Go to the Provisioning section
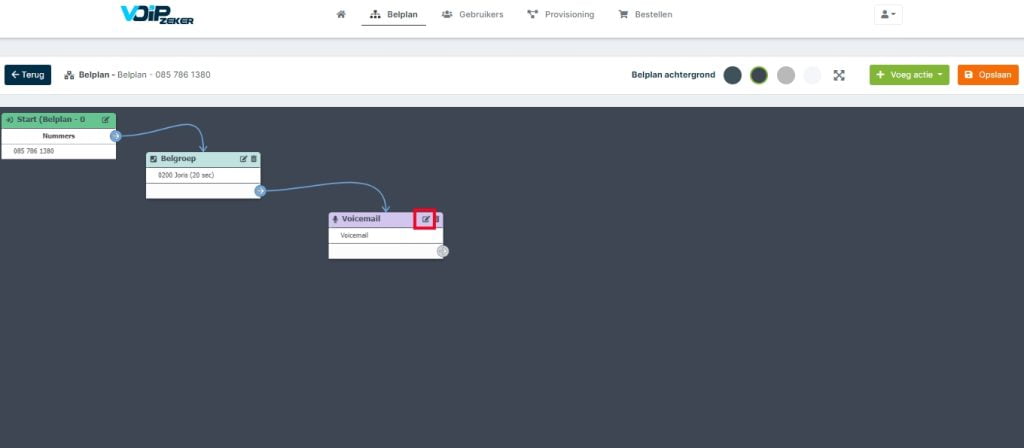This screenshot has width=1024, height=448. (560, 14)
